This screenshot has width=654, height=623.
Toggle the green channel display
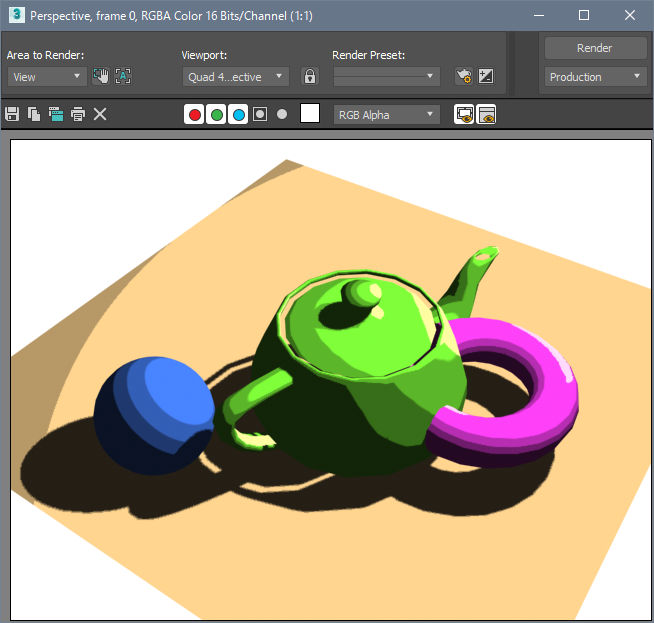(x=216, y=114)
